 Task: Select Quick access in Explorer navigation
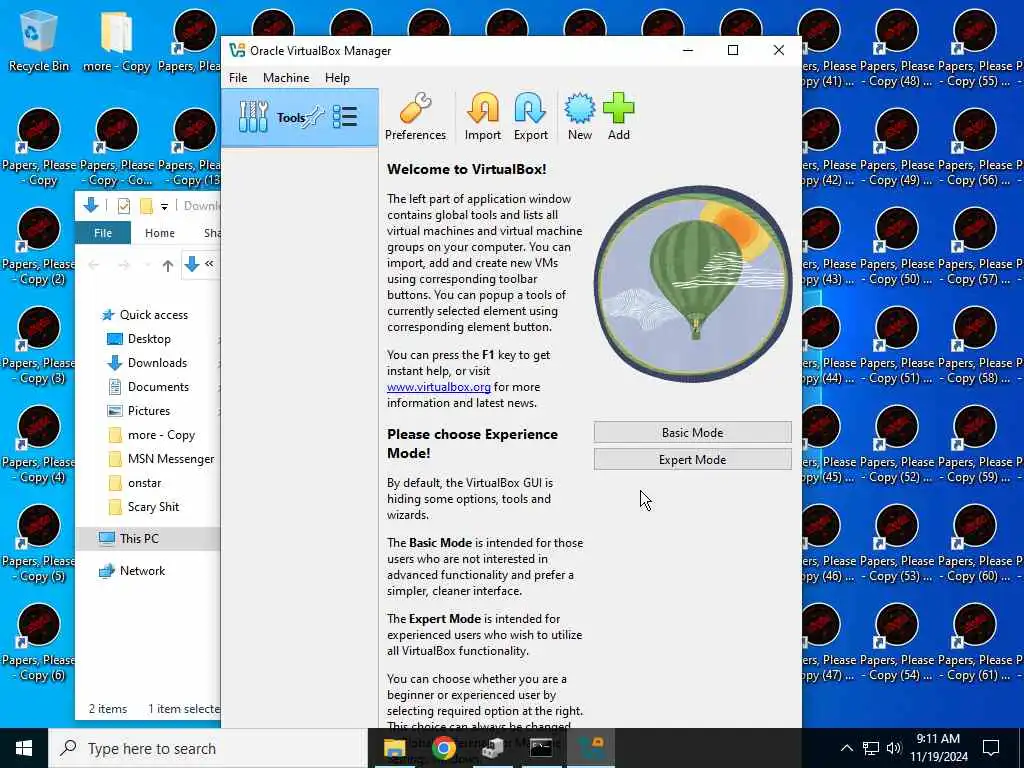pyautogui.click(x=153, y=315)
